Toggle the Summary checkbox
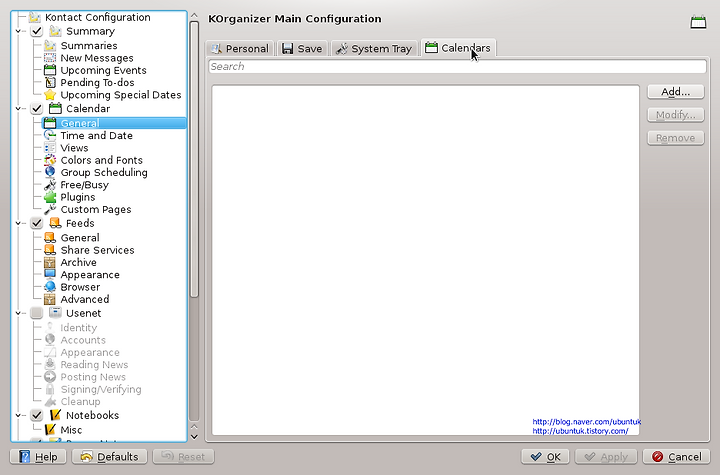Image resolution: width=720 pixels, height=475 pixels. point(37,31)
